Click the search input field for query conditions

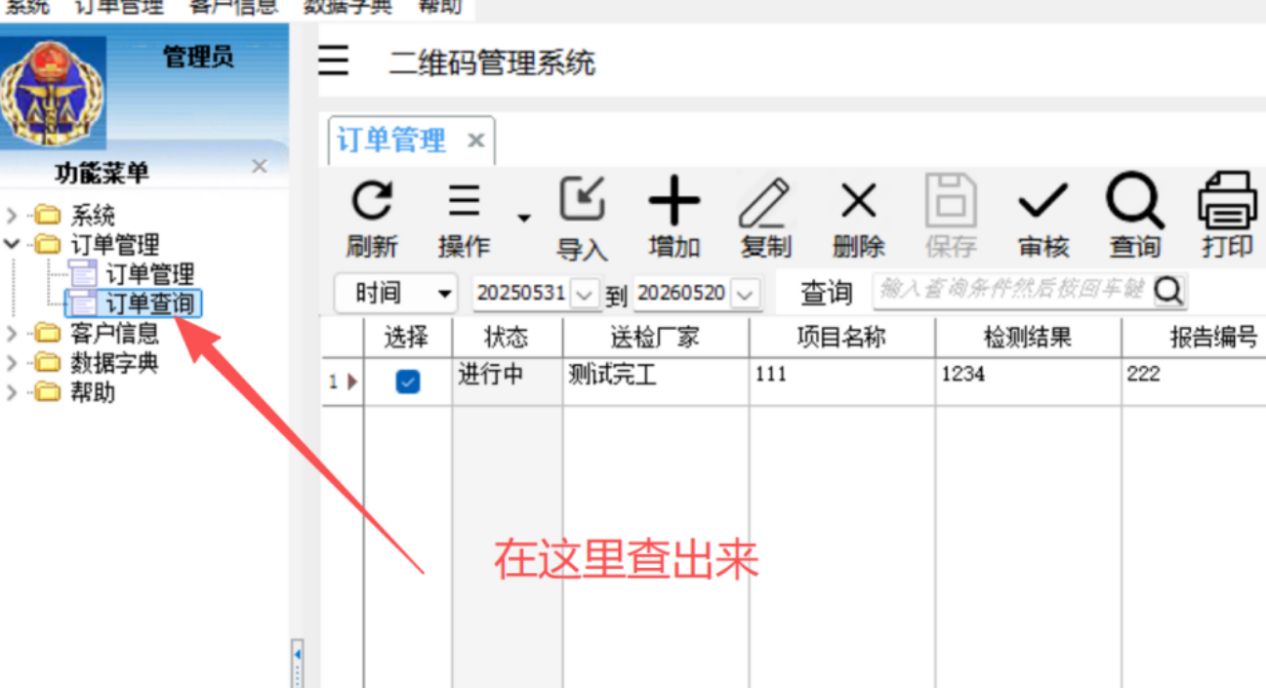click(x=1010, y=291)
